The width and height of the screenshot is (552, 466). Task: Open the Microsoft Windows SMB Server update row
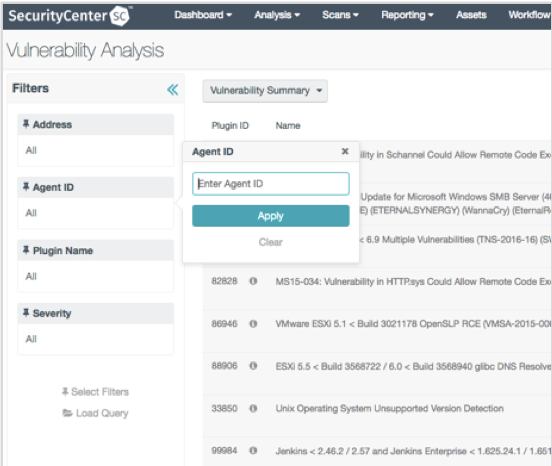(x=455, y=203)
